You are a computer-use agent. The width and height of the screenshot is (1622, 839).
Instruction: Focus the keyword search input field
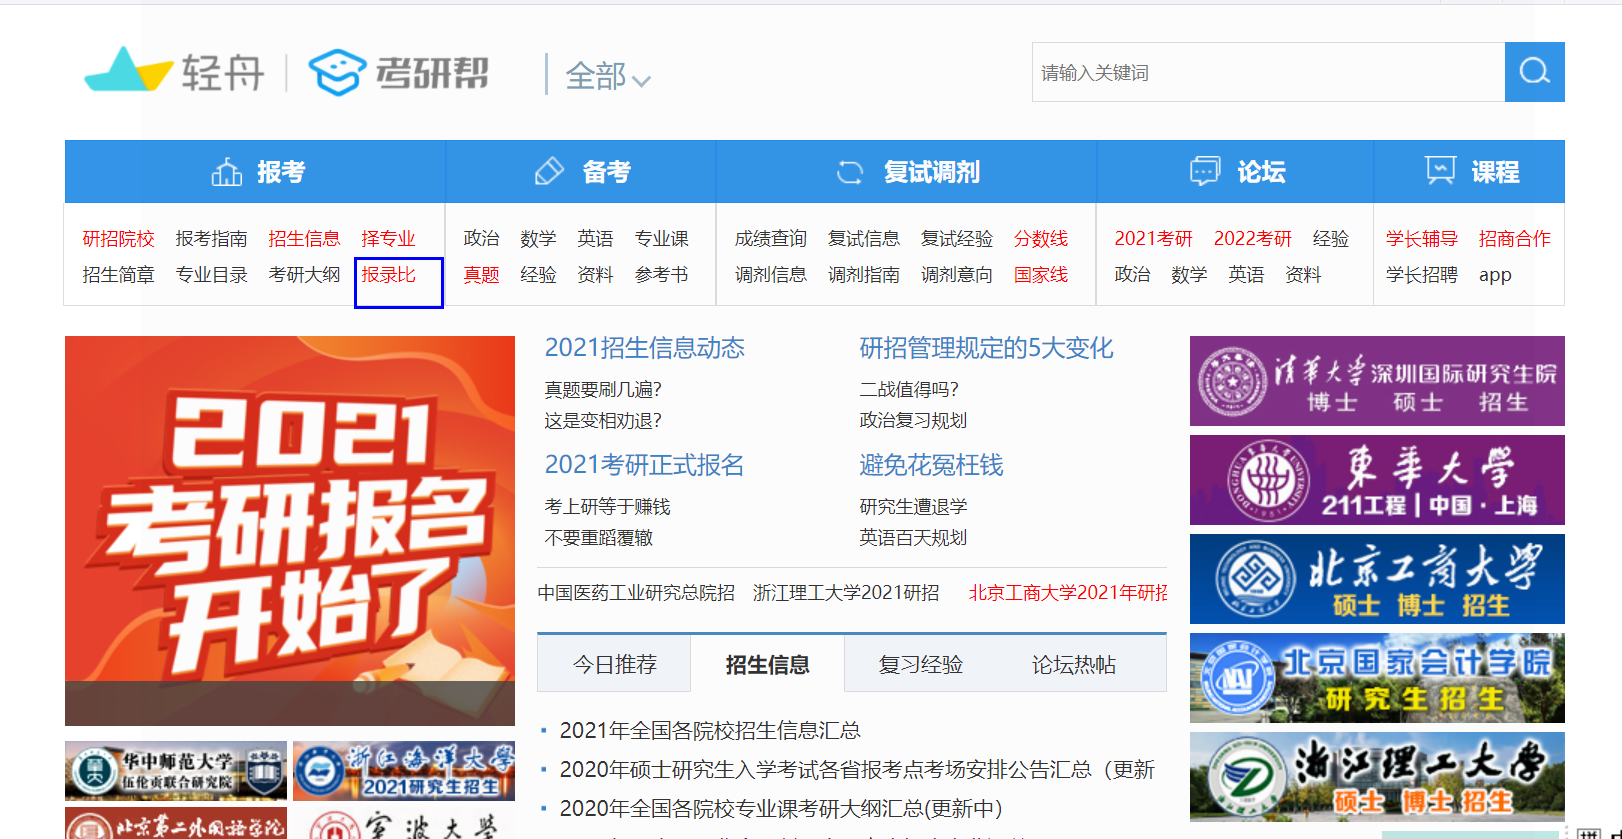point(1268,72)
